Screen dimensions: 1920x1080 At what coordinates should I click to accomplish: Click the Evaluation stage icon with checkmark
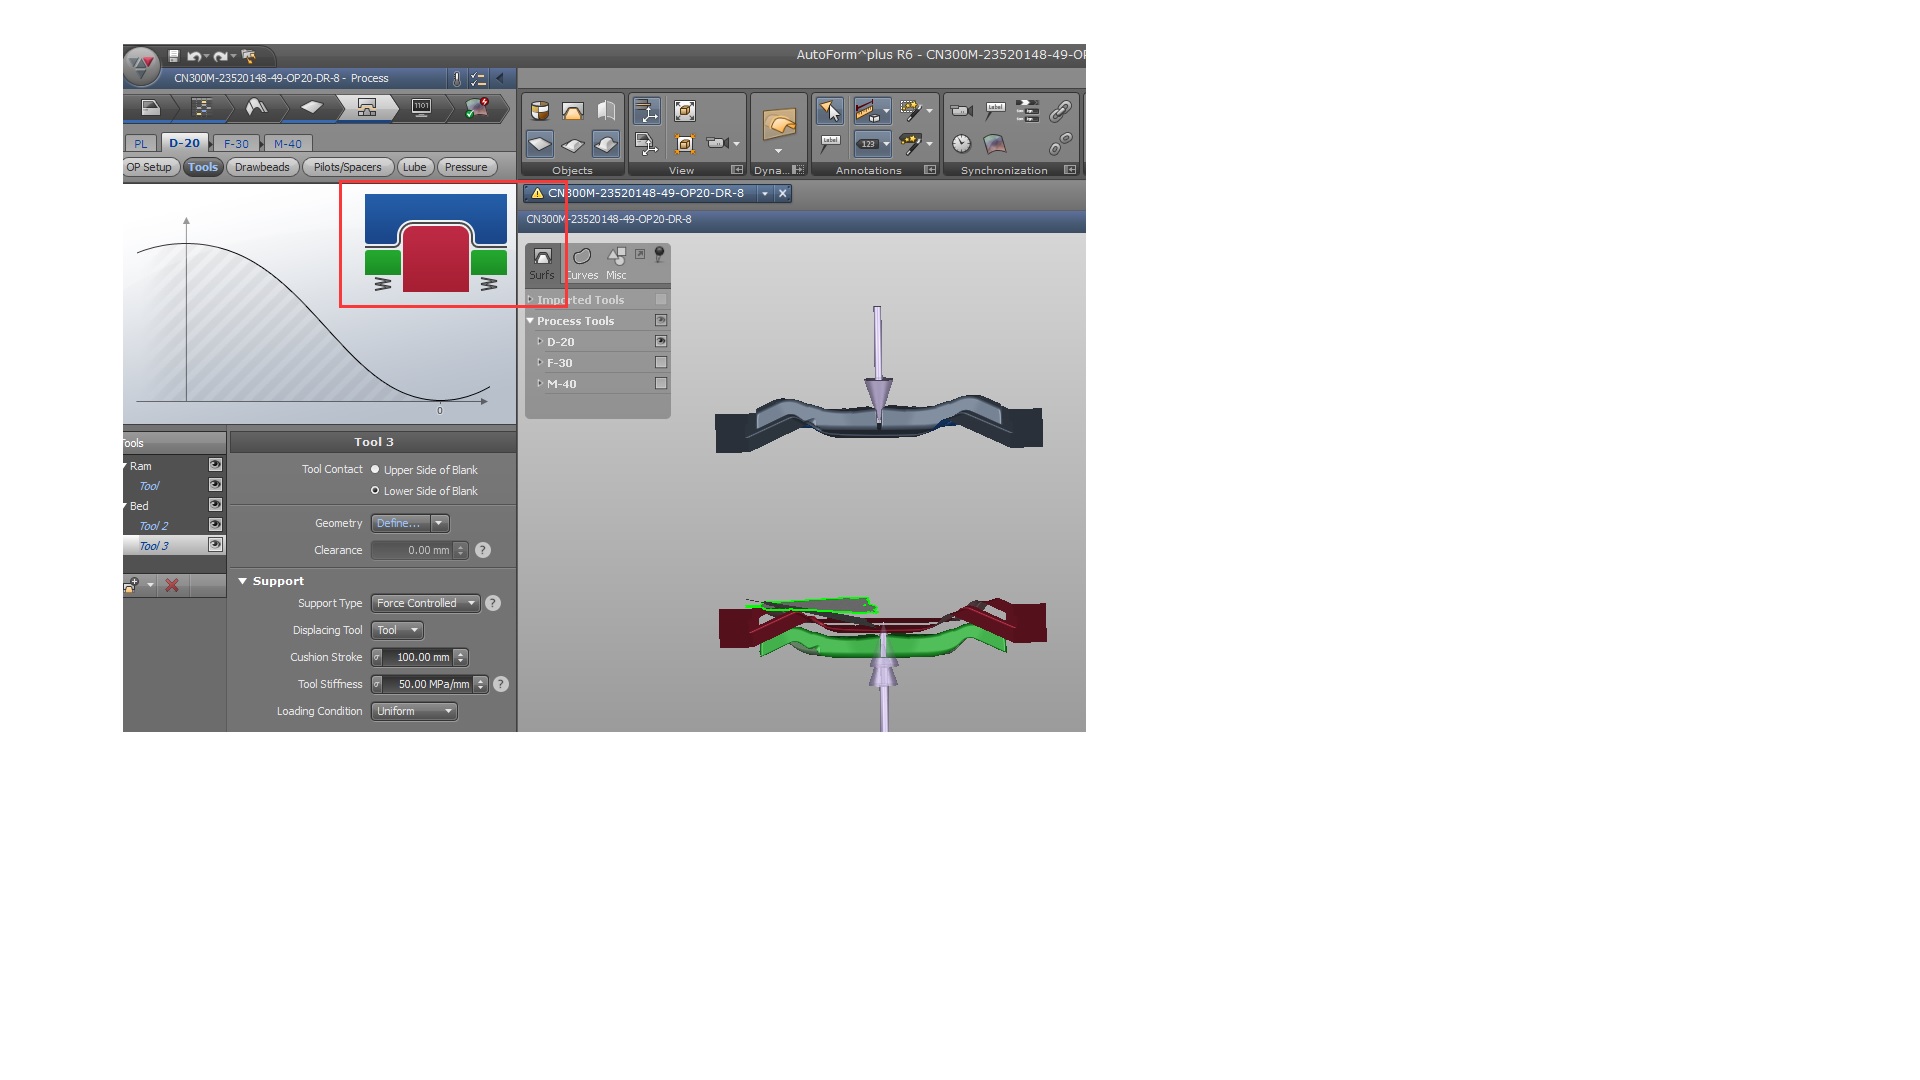[477, 108]
